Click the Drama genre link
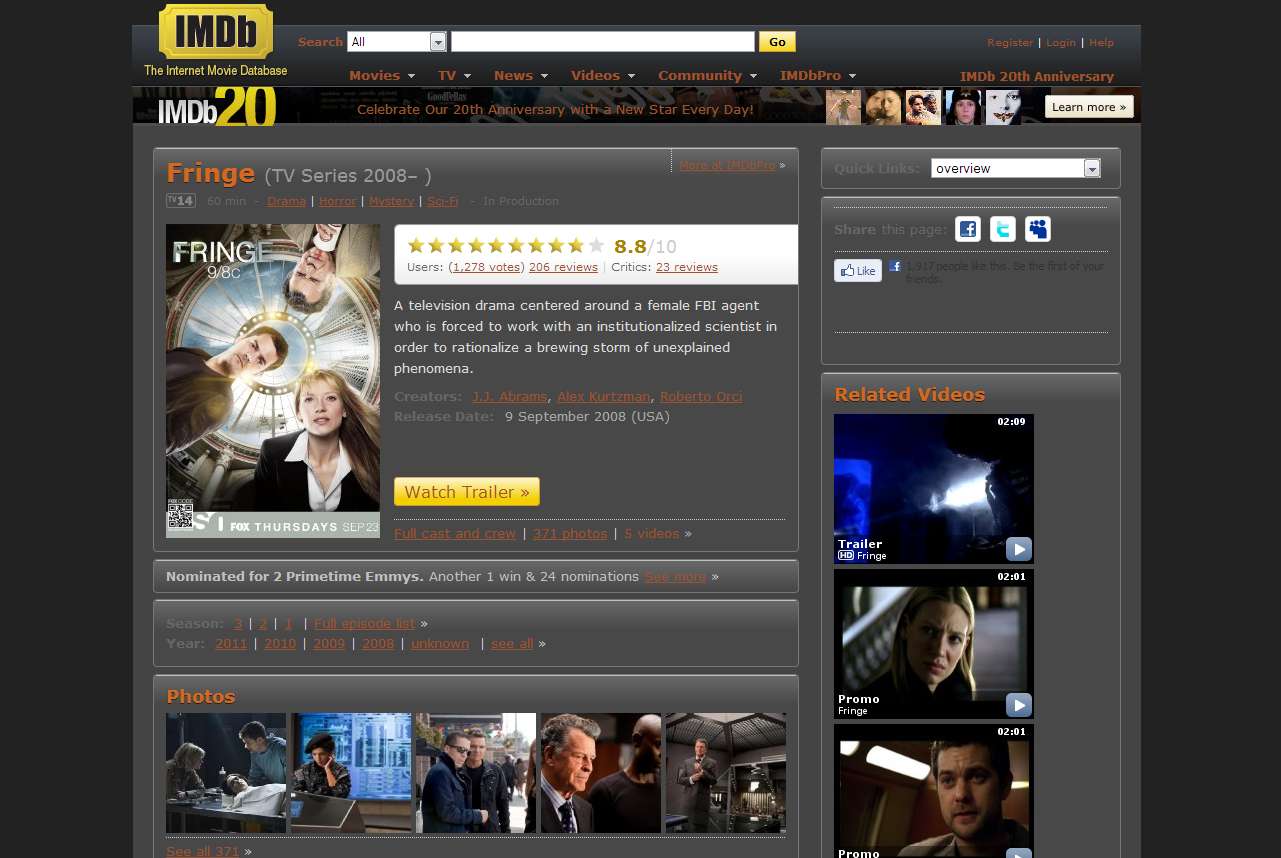 click(x=286, y=201)
